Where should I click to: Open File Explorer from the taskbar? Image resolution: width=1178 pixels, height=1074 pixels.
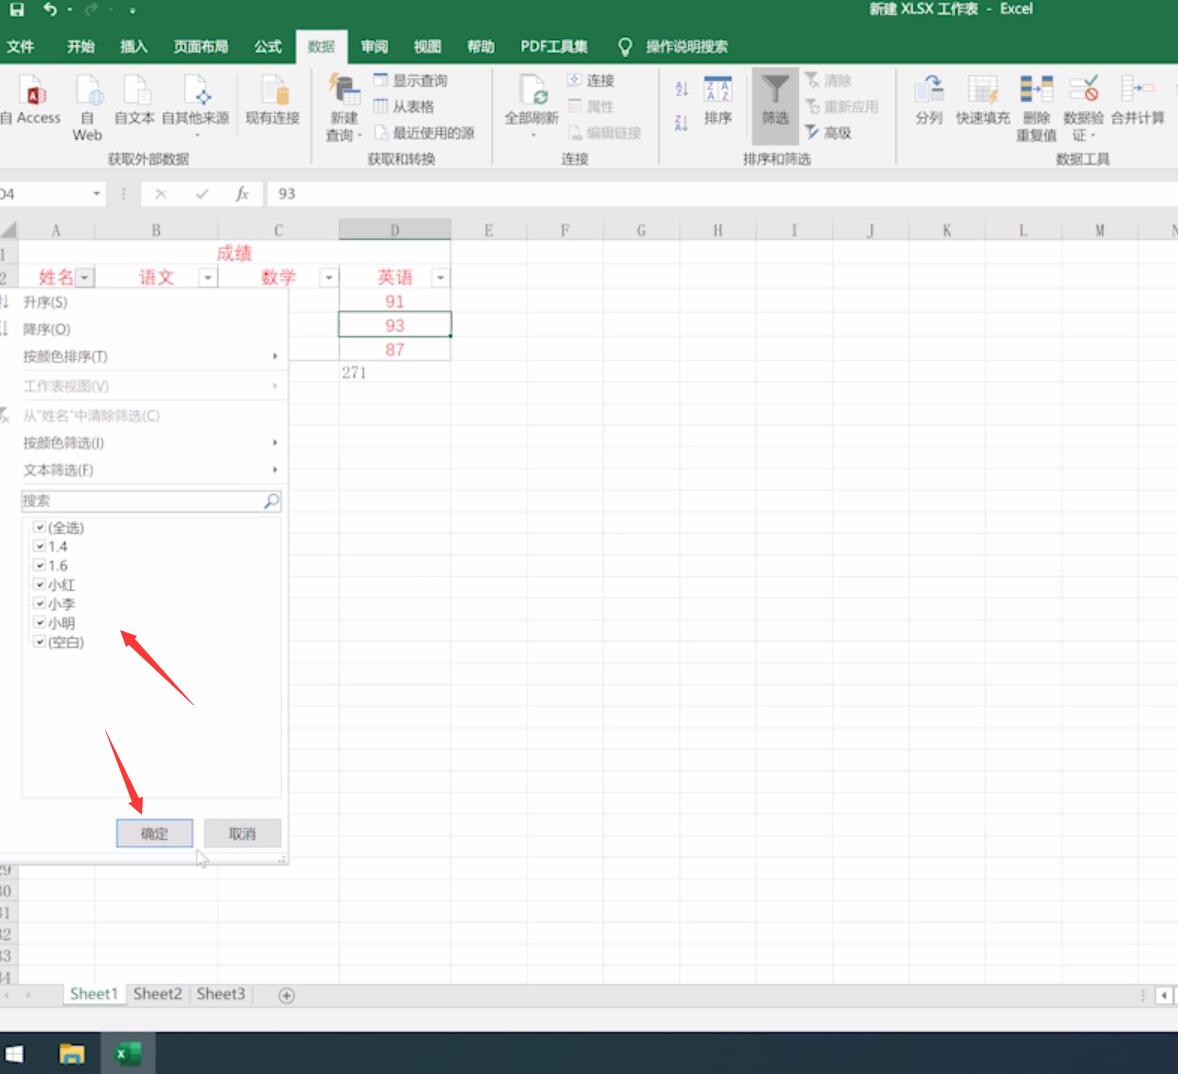(x=72, y=1054)
